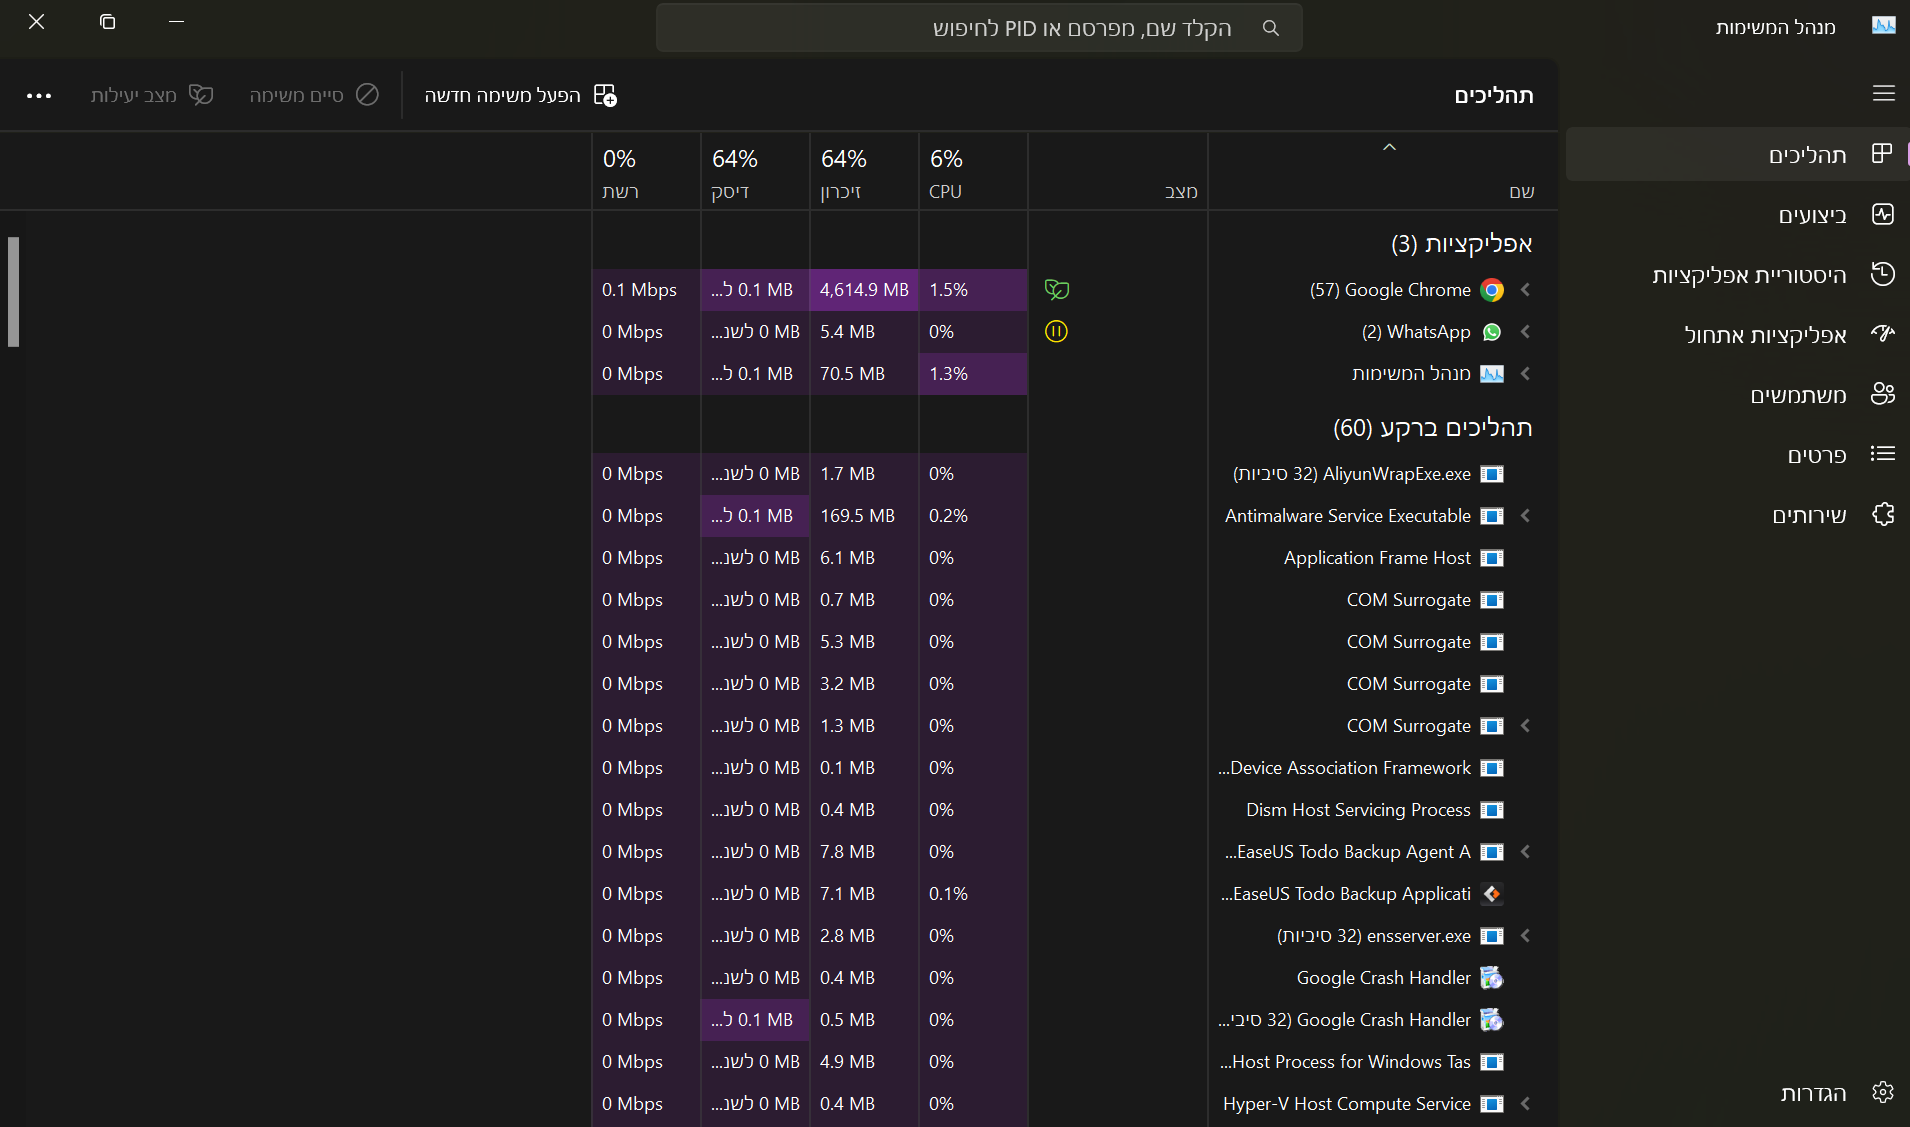This screenshot has height=1127, width=1910.
Task: Sort by the דיסק disk column header
Action: 755,172
